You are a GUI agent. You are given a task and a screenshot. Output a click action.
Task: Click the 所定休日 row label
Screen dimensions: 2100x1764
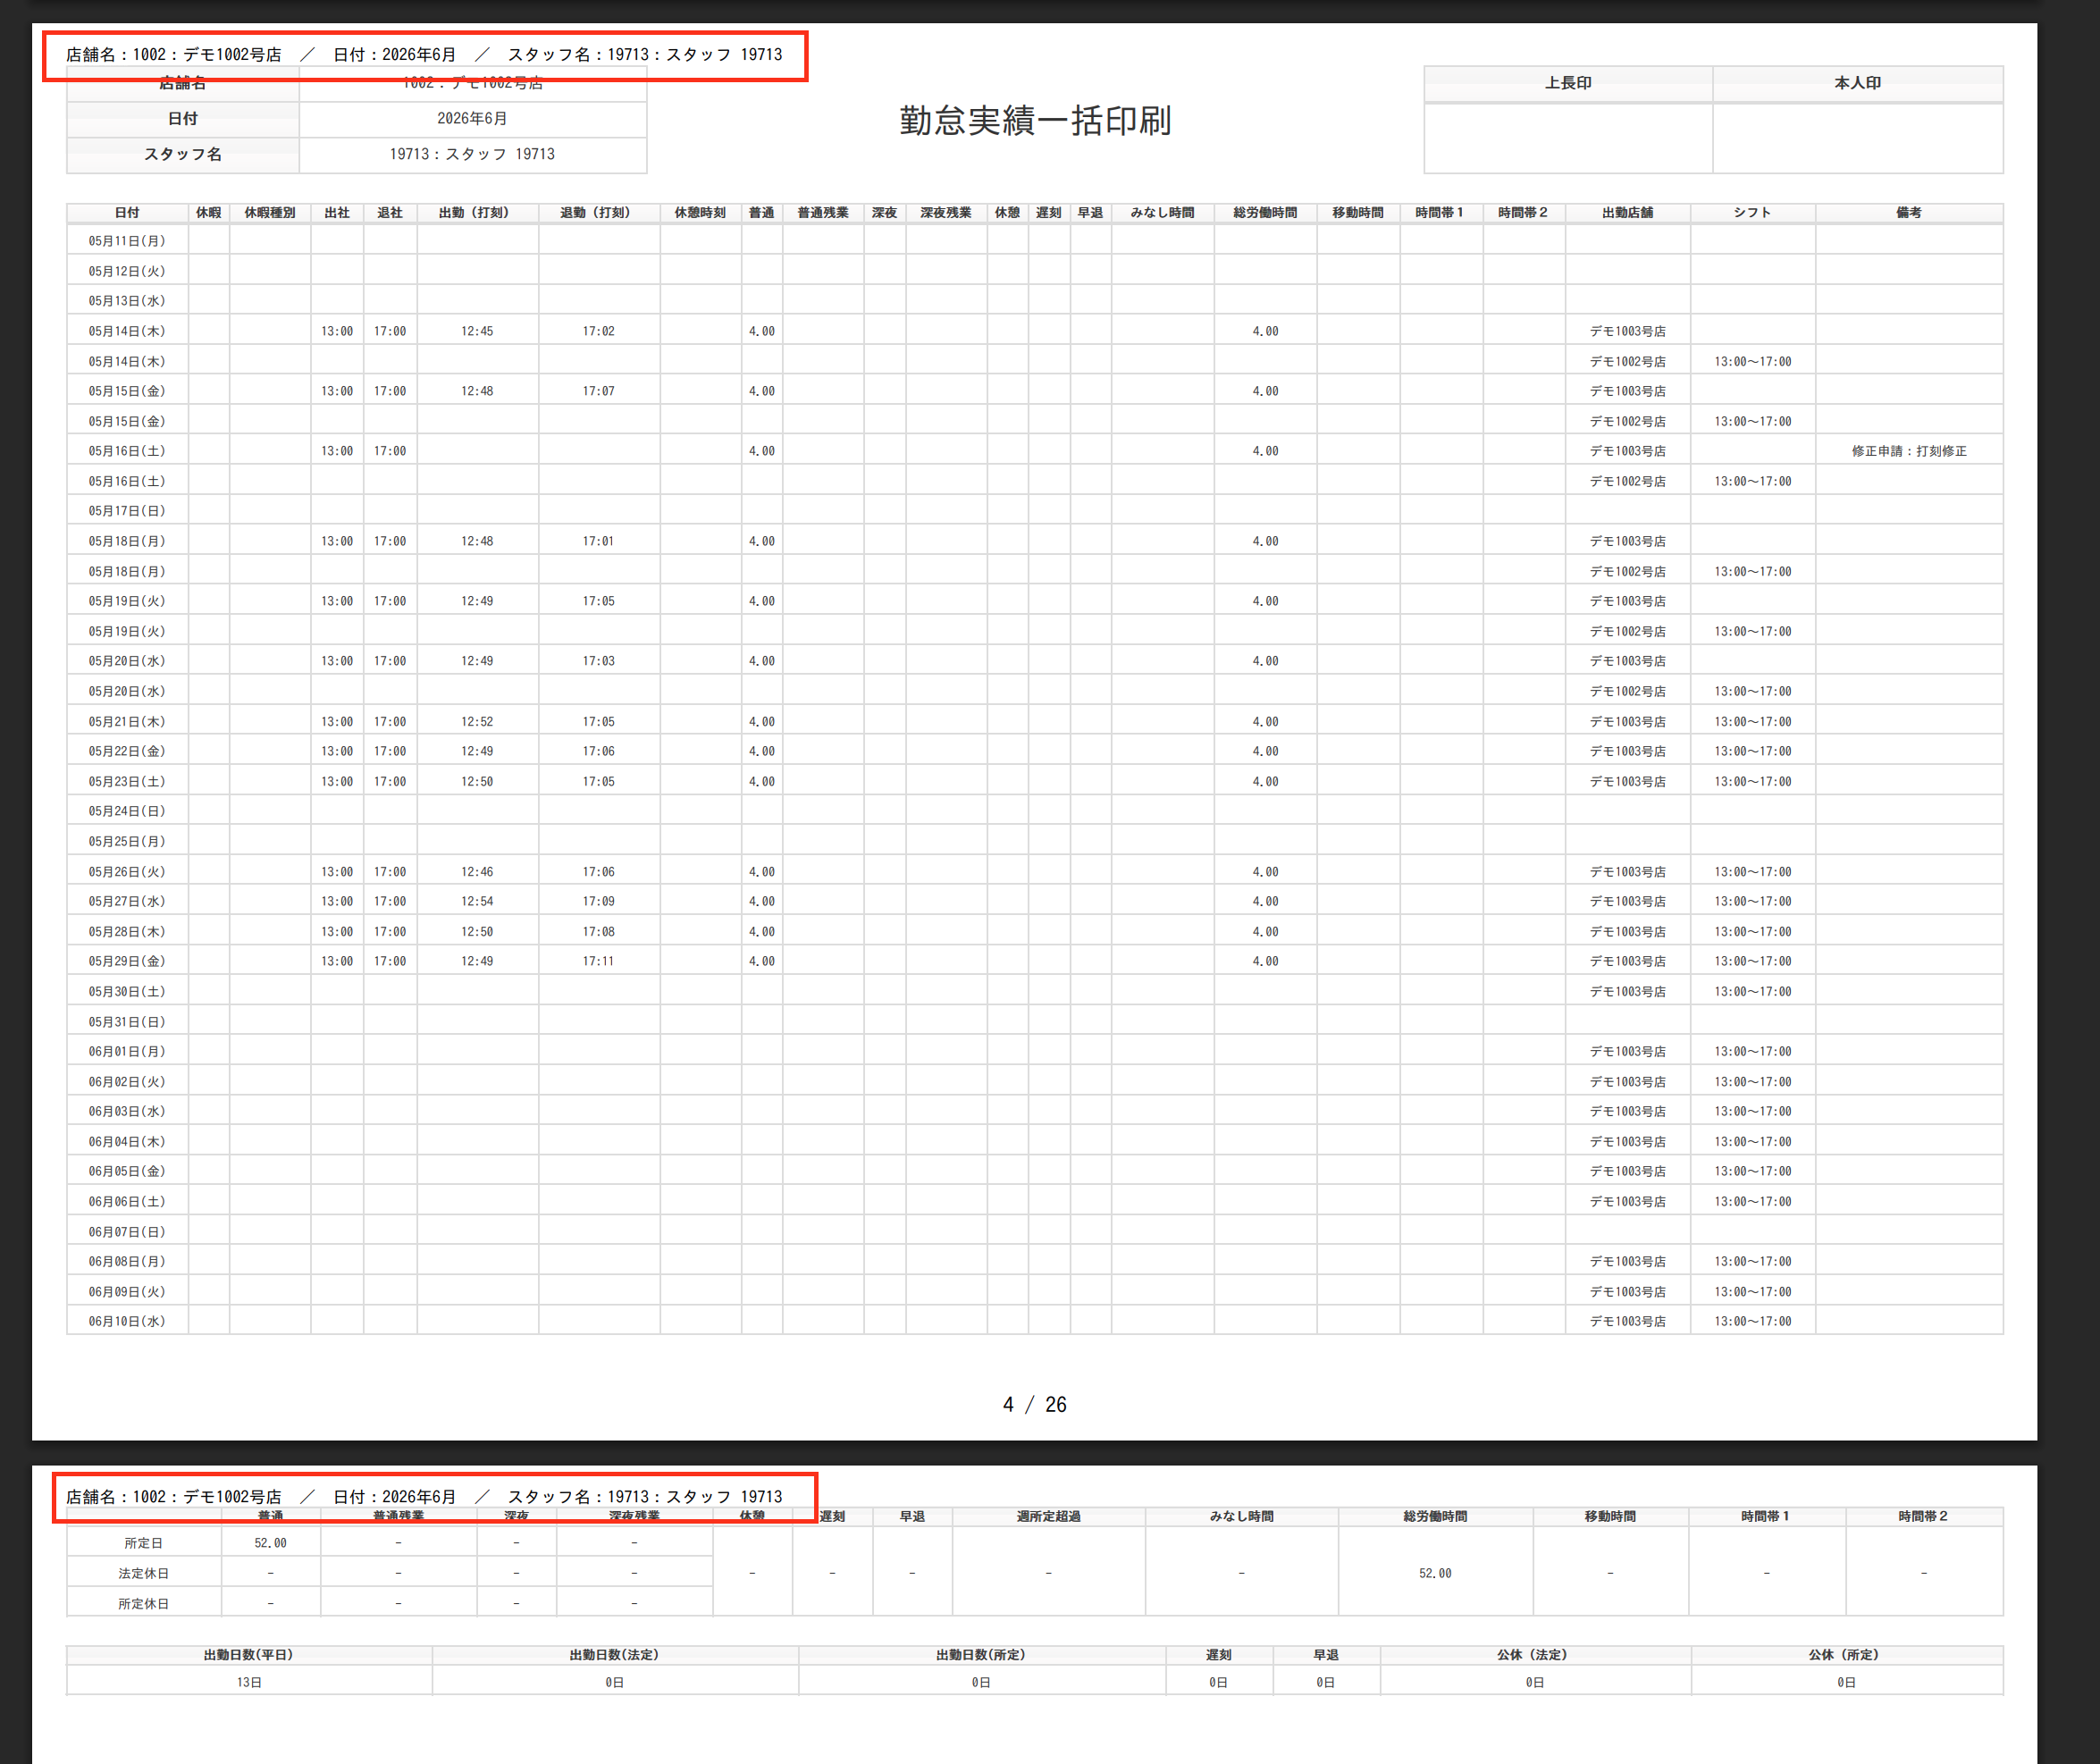point(143,1603)
